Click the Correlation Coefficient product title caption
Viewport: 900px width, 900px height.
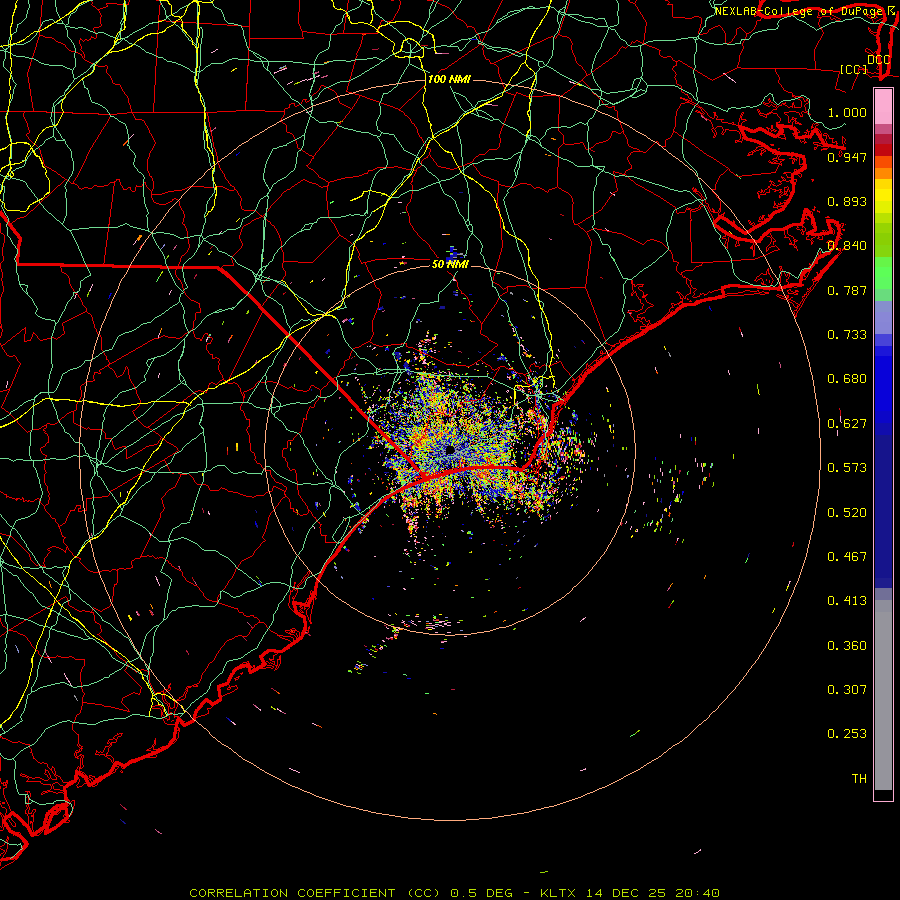(x=454, y=893)
